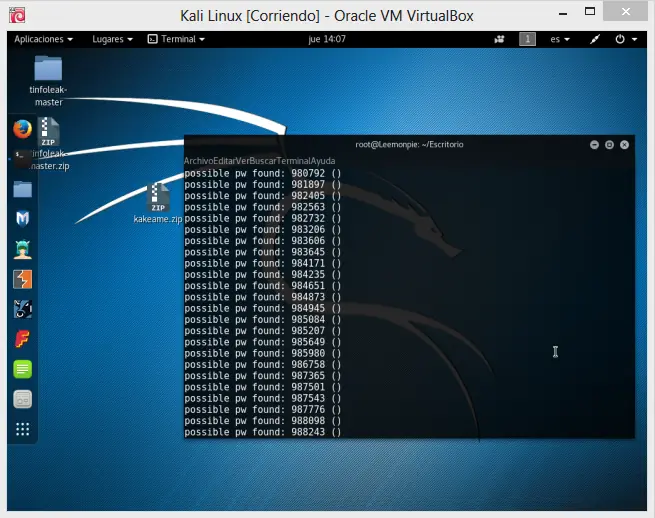655x518 pixels.
Task: Show all applications grid
Action: tap(22, 429)
